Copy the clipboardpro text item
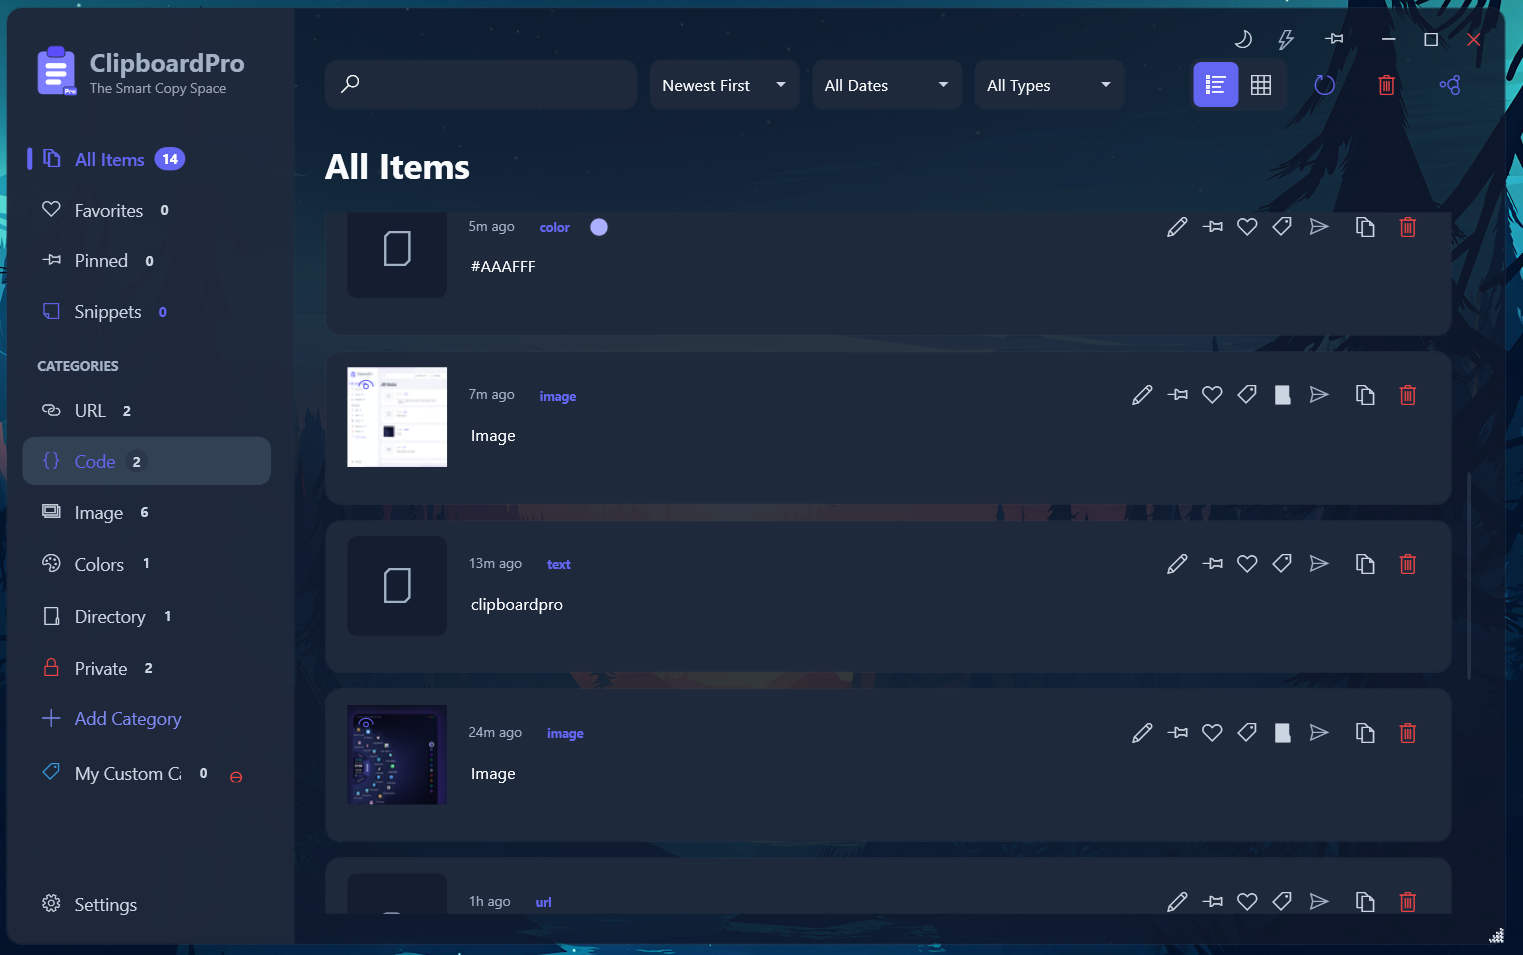 pos(1365,564)
